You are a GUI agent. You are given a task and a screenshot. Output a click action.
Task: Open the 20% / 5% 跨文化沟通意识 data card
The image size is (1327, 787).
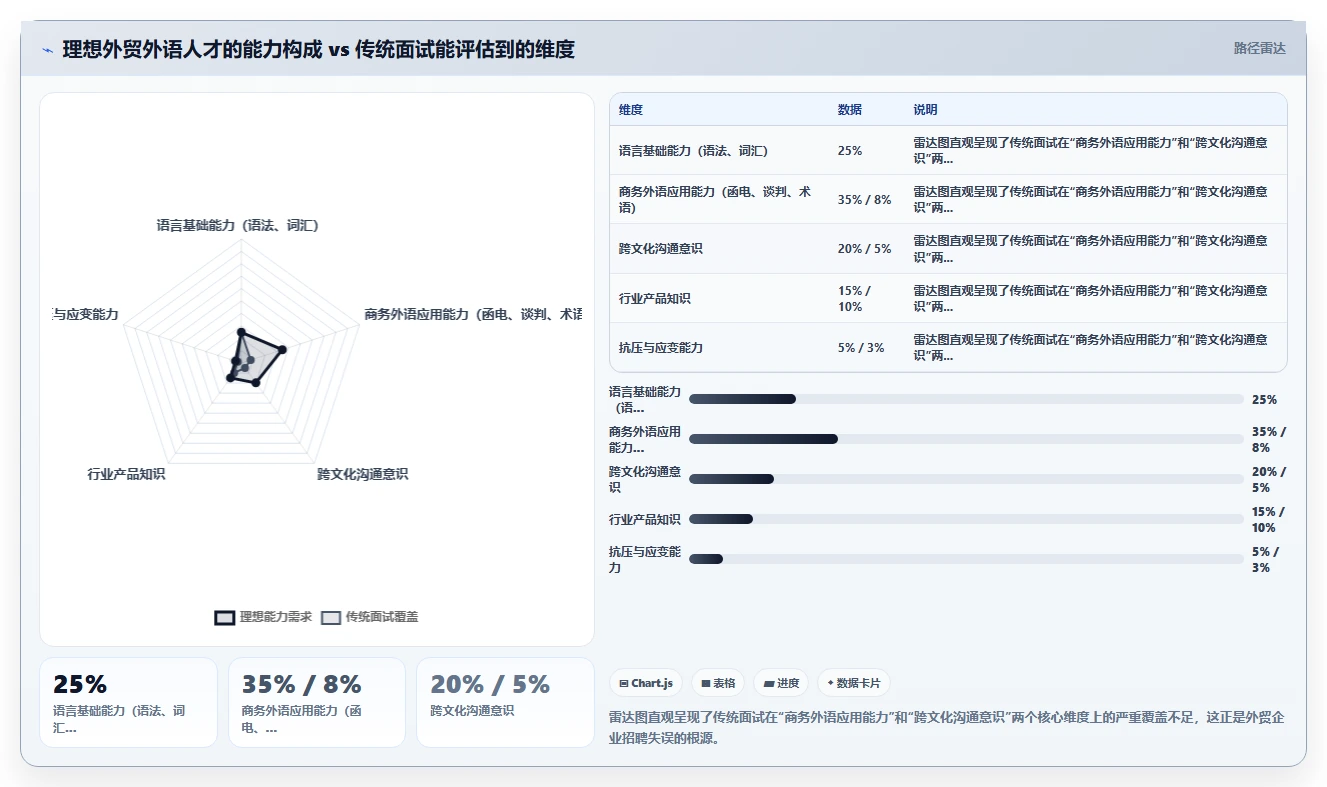tap(505, 702)
